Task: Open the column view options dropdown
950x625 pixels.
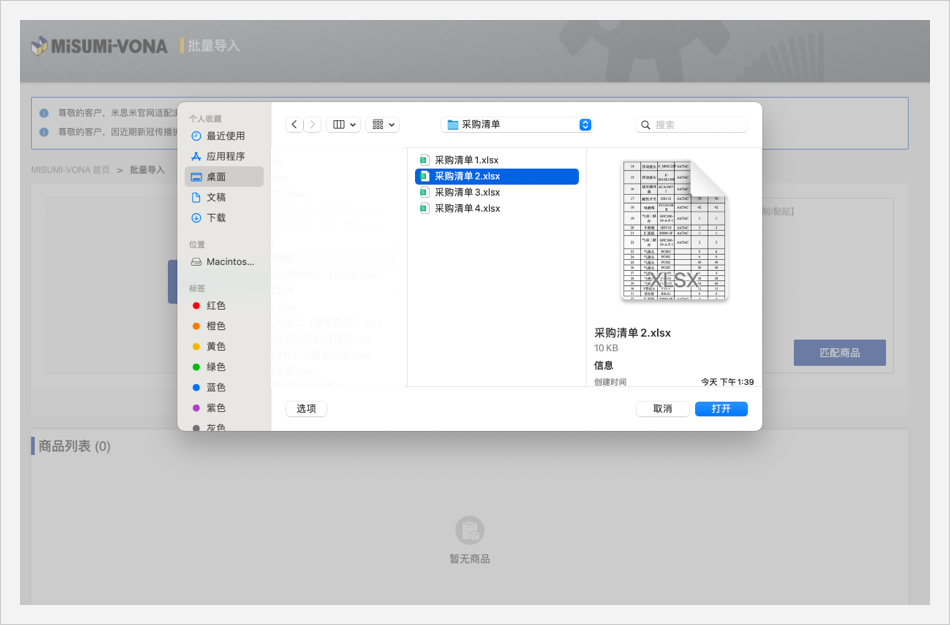Action: [344, 124]
